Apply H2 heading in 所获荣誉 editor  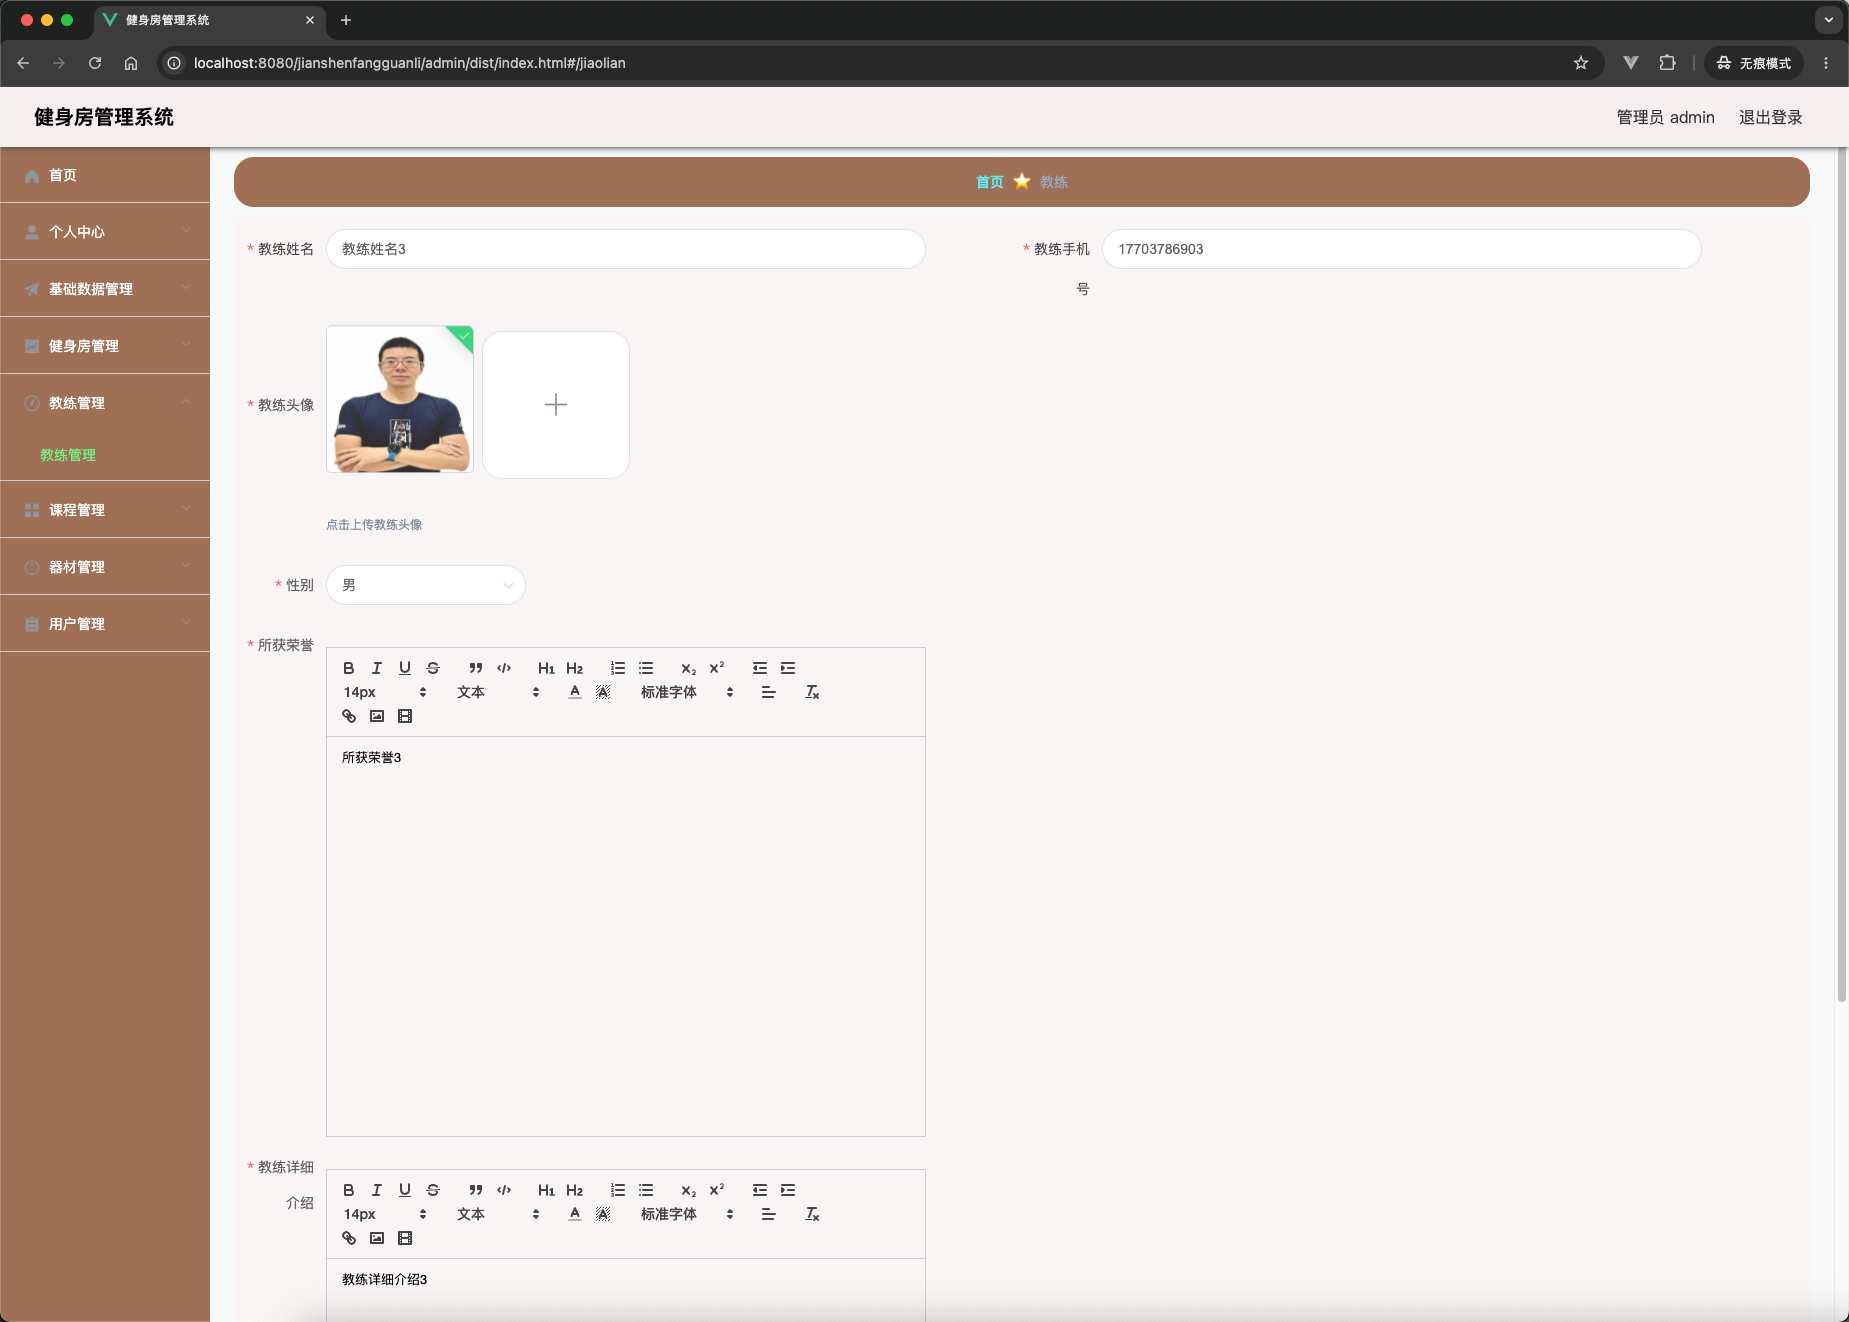pos(574,668)
